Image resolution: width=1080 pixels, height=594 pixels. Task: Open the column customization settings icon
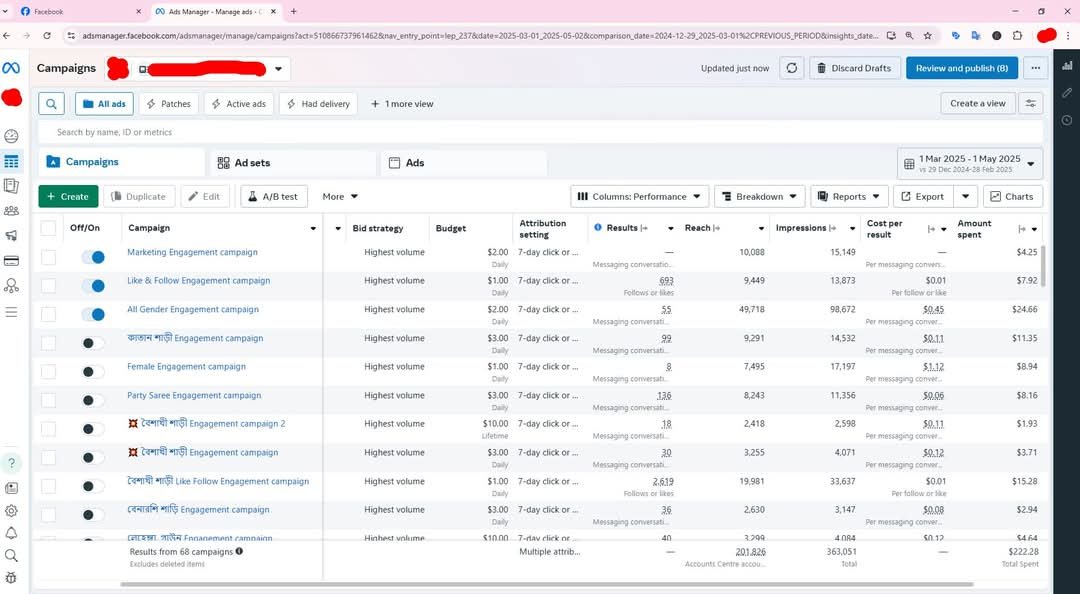[1031, 104]
